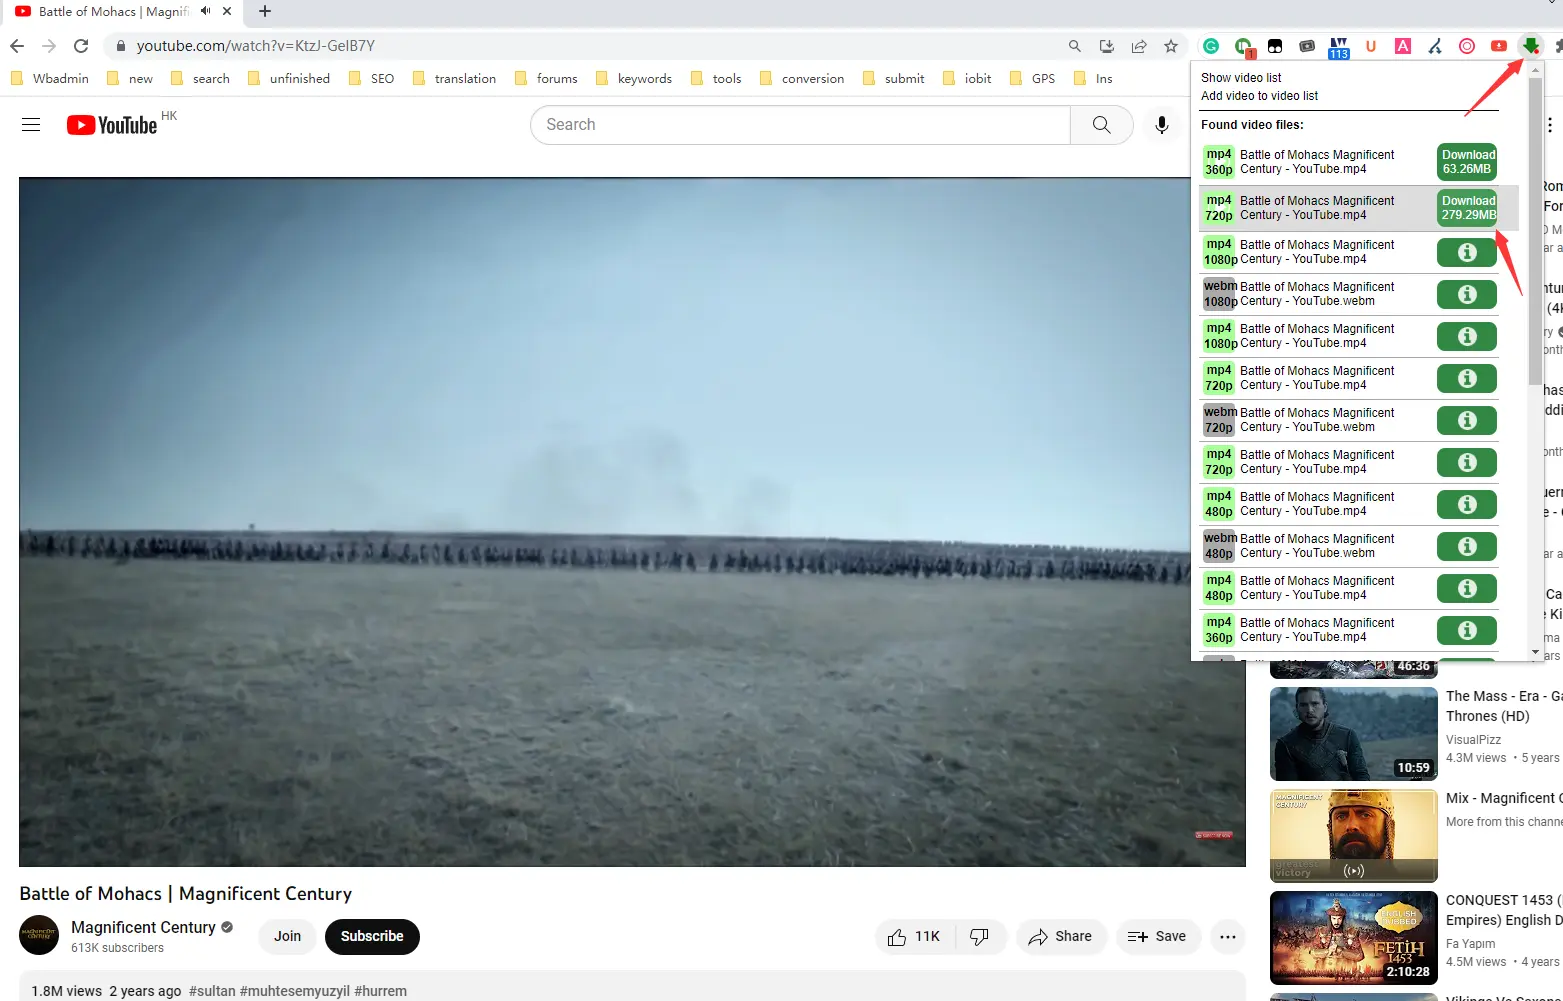Viewport: 1563px width, 1001px height.
Task: Show info for webm 480p file
Action: (1467, 546)
